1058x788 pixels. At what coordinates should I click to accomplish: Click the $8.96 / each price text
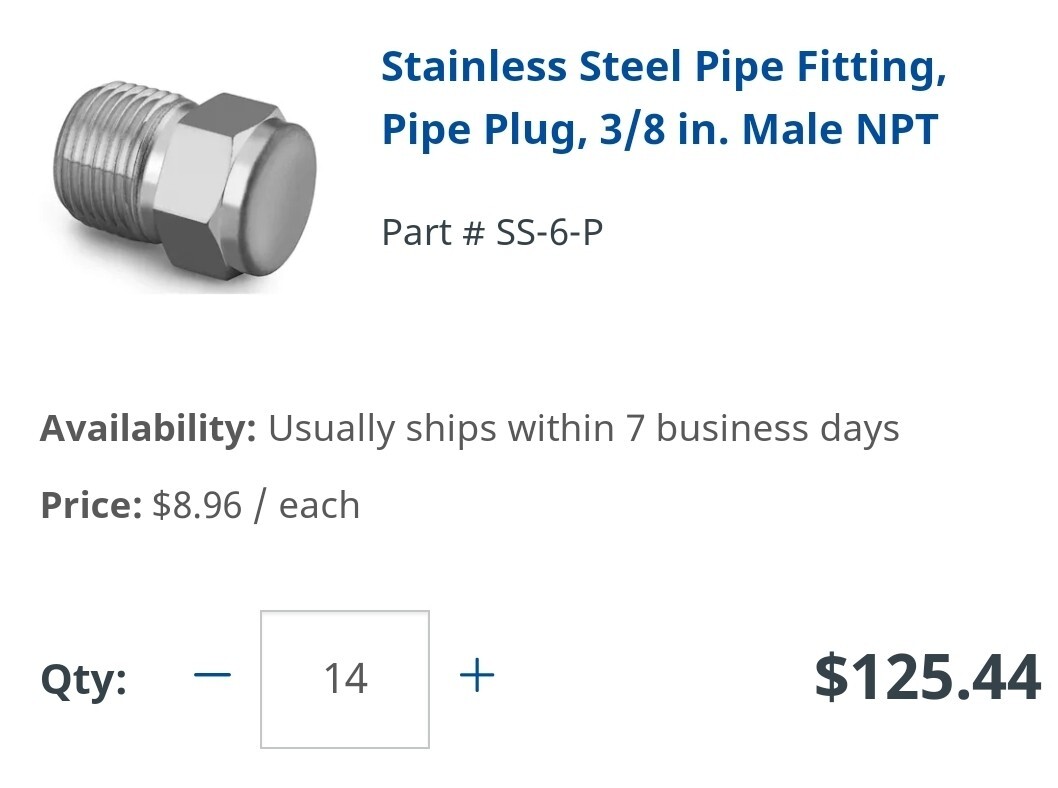256,505
